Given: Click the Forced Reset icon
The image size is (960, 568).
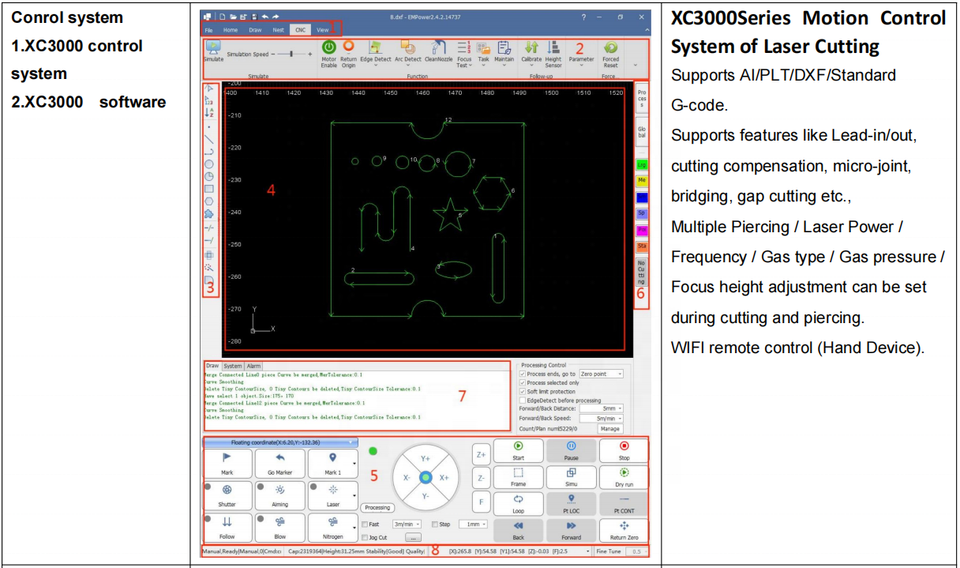Looking at the screenshot, I should pyautogui.click(x=610, y=48).
